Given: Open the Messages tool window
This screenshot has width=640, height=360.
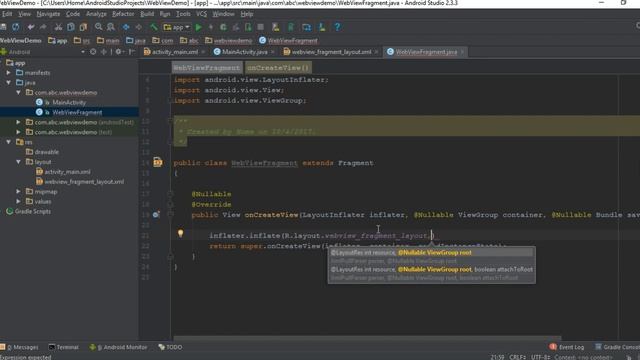Looking at the screenshot, I should (x=20, y=347).
